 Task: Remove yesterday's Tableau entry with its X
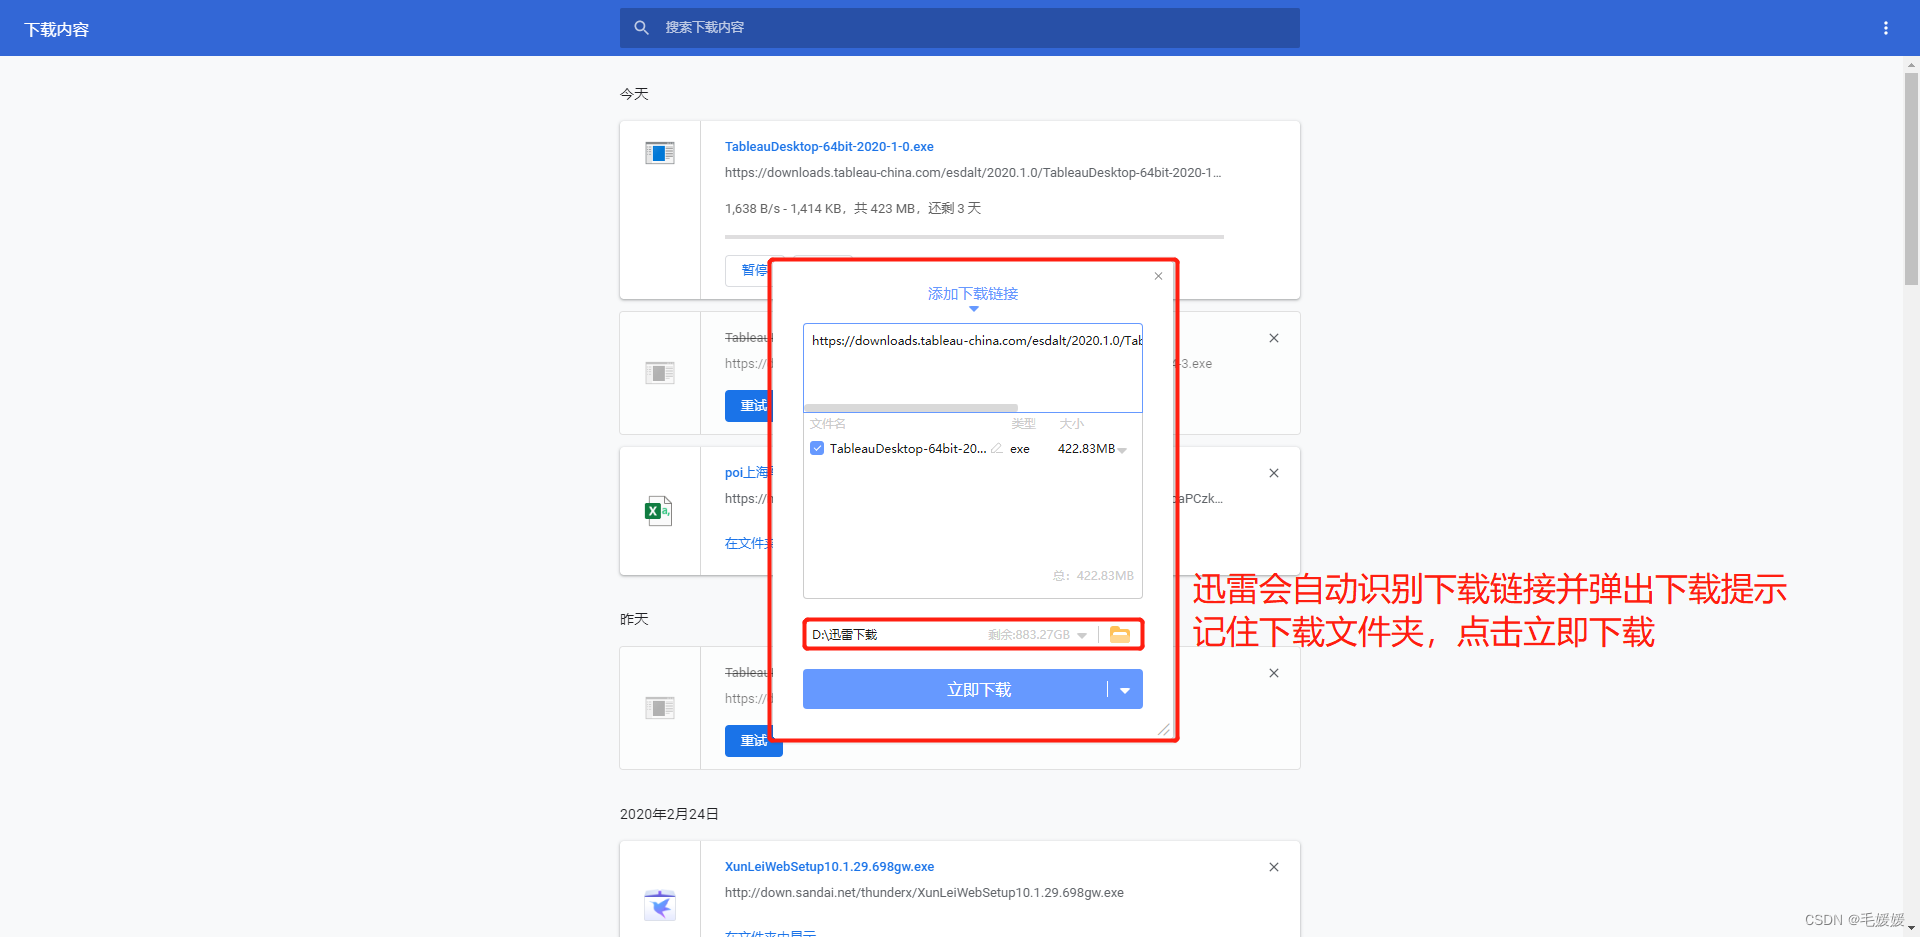(1274, 673)
